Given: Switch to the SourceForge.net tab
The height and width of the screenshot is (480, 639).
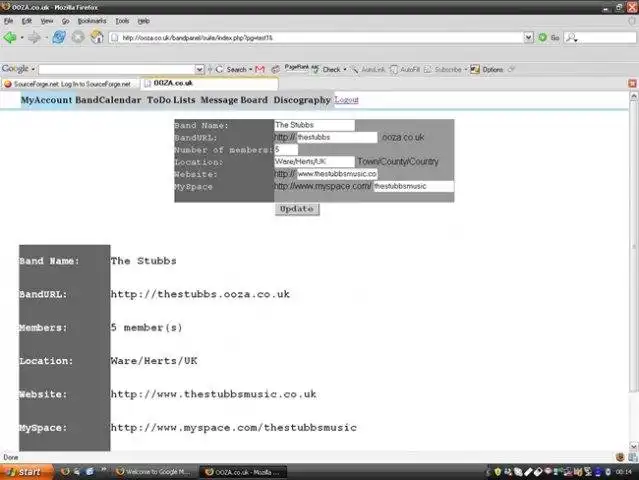Looking at the screenshot, I should (x=70, y=84).
